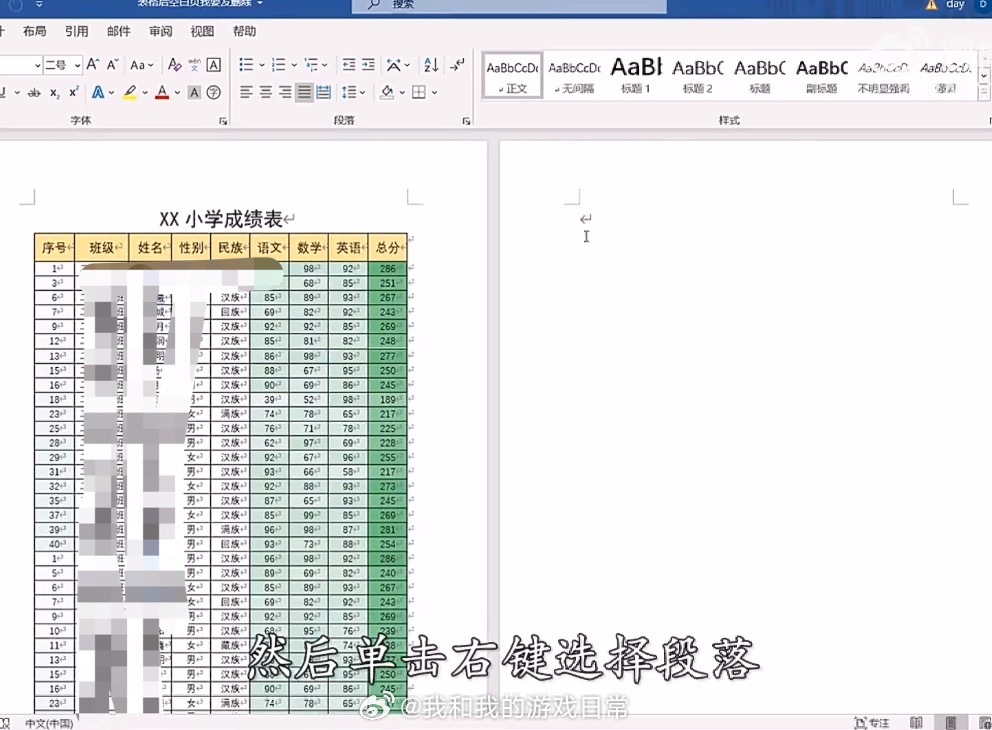Apply yellow text highlight color
The image size is (992, 730).
click(130, 92)
